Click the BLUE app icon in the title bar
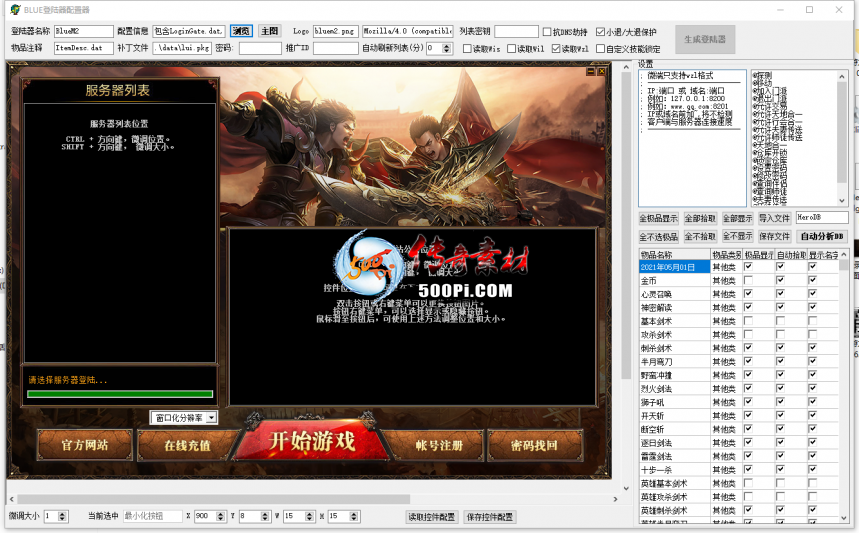The width and height of the screenshot is (860, 533). pyautogui.click(x=15, y=10)
